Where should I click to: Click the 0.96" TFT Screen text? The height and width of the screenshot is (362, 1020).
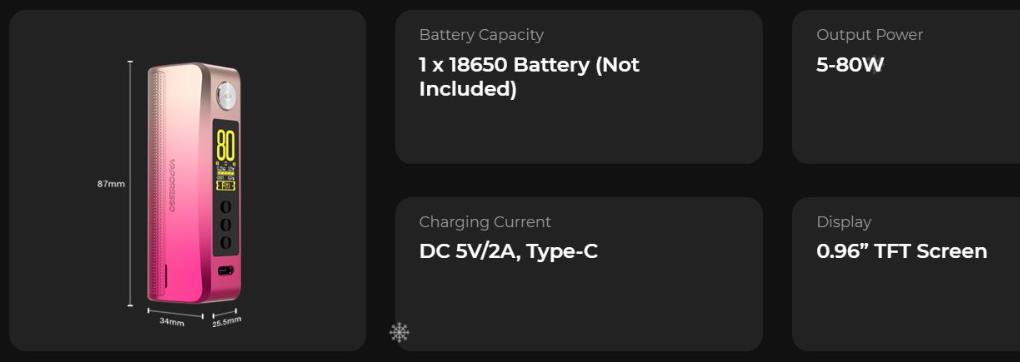coord(902,251)
